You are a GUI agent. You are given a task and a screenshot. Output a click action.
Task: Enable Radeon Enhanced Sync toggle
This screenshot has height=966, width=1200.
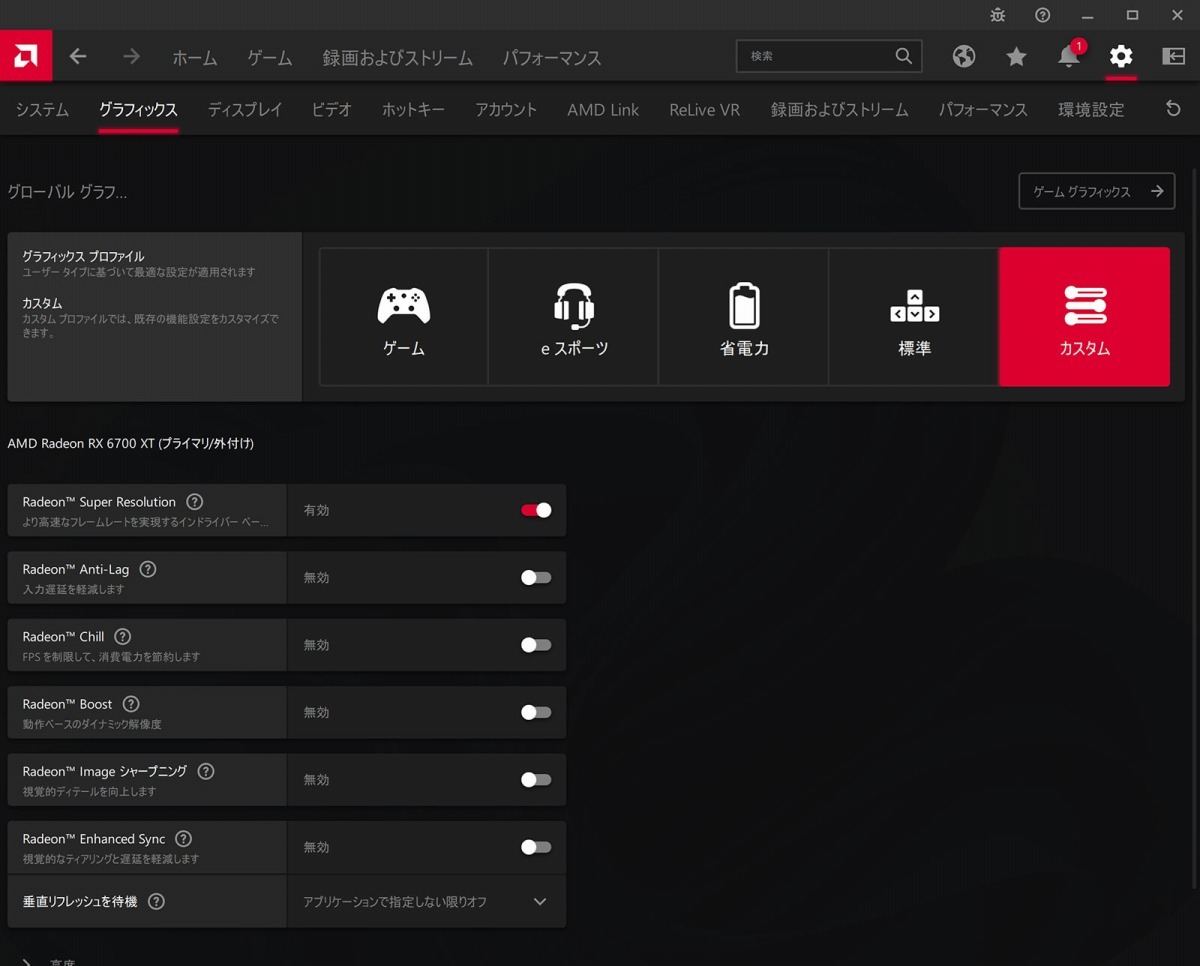pos(536,847)
